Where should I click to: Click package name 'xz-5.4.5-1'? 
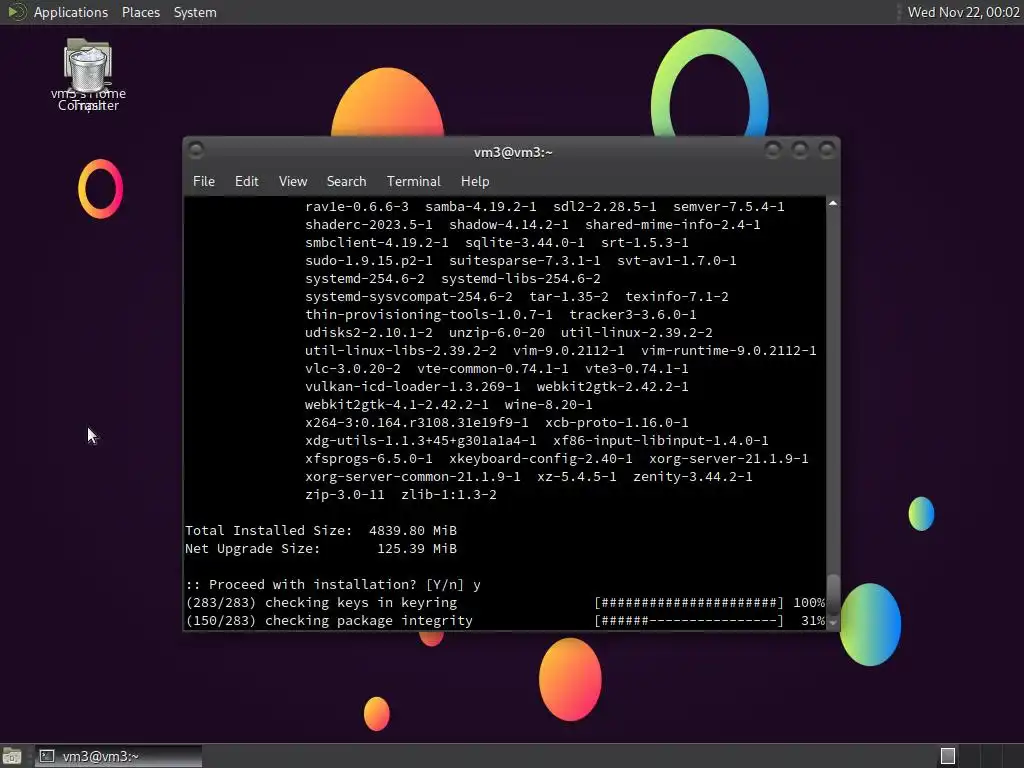[577, 477]
